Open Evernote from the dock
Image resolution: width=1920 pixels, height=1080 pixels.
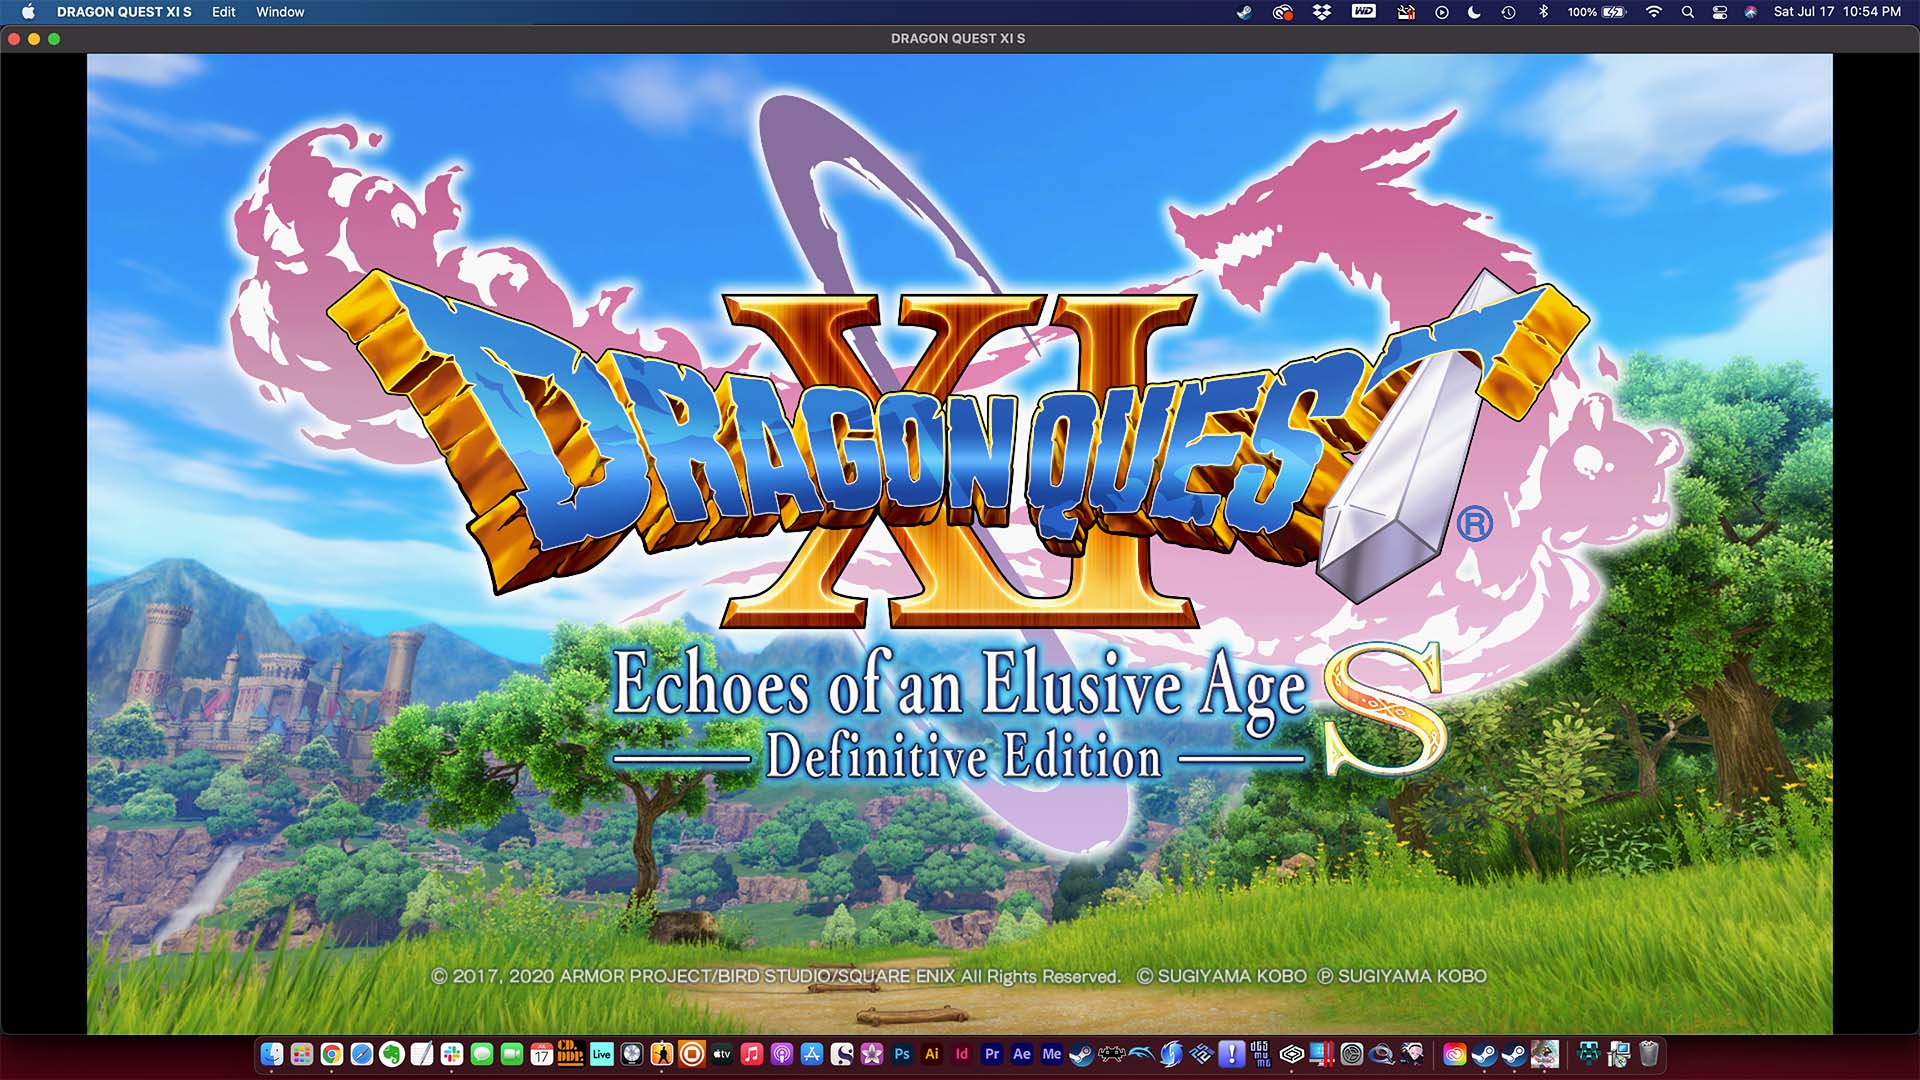391,1054
